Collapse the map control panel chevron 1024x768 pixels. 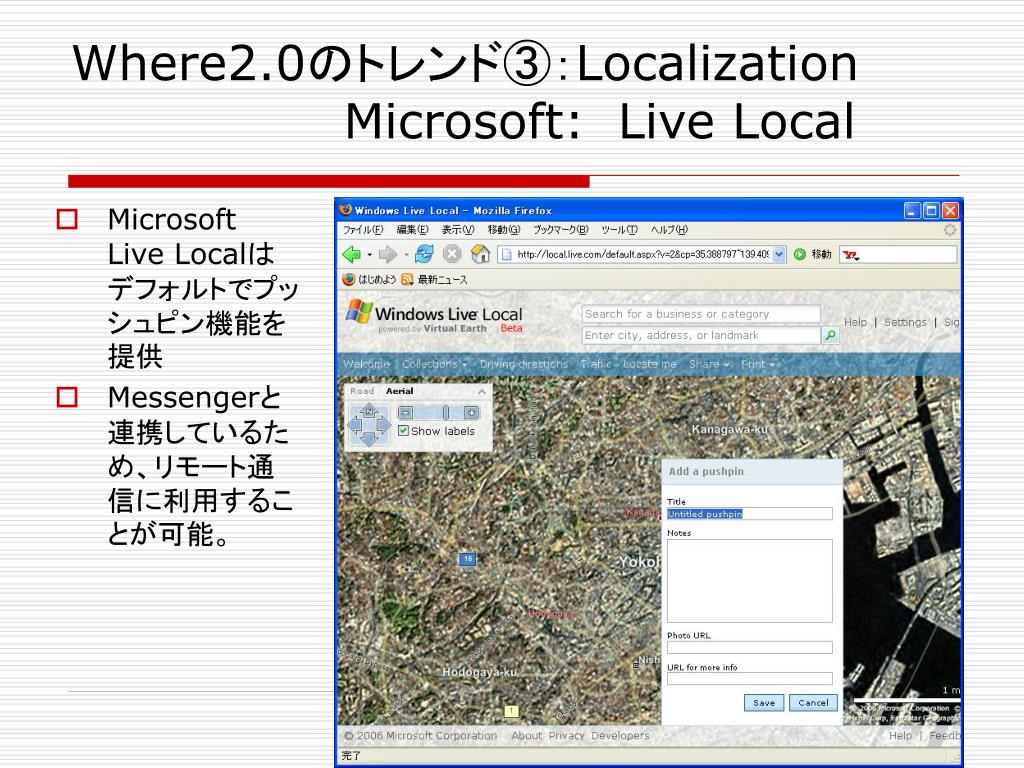coord(482,391)
